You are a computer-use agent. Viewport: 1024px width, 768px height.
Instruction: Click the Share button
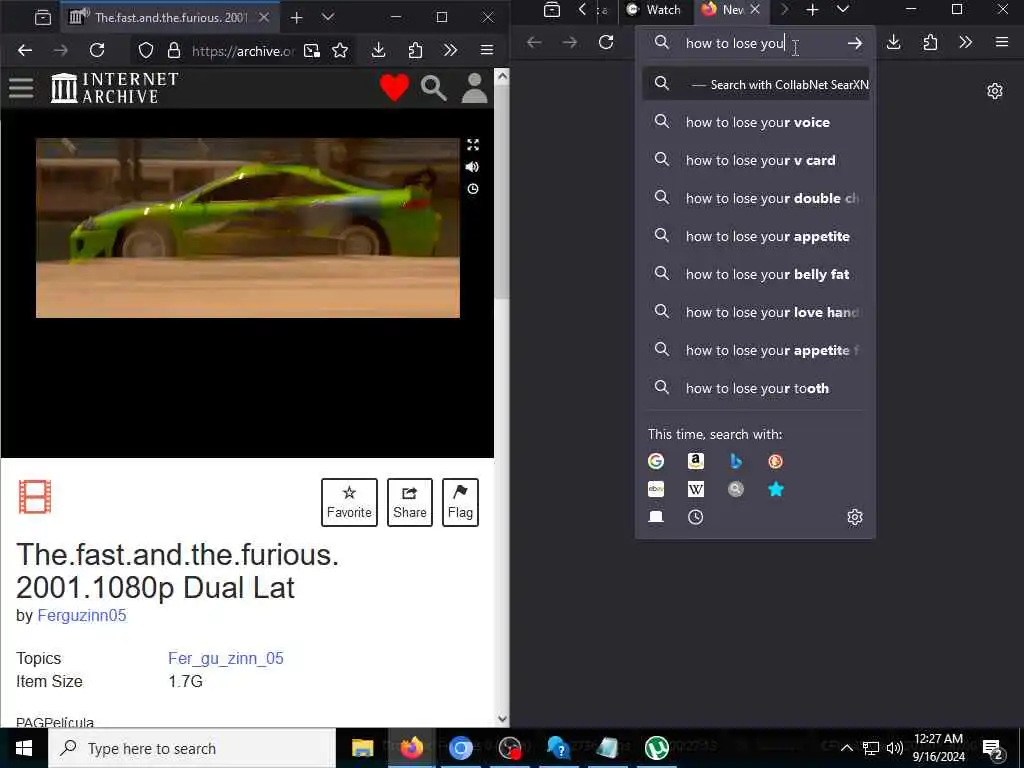(409, 502)
